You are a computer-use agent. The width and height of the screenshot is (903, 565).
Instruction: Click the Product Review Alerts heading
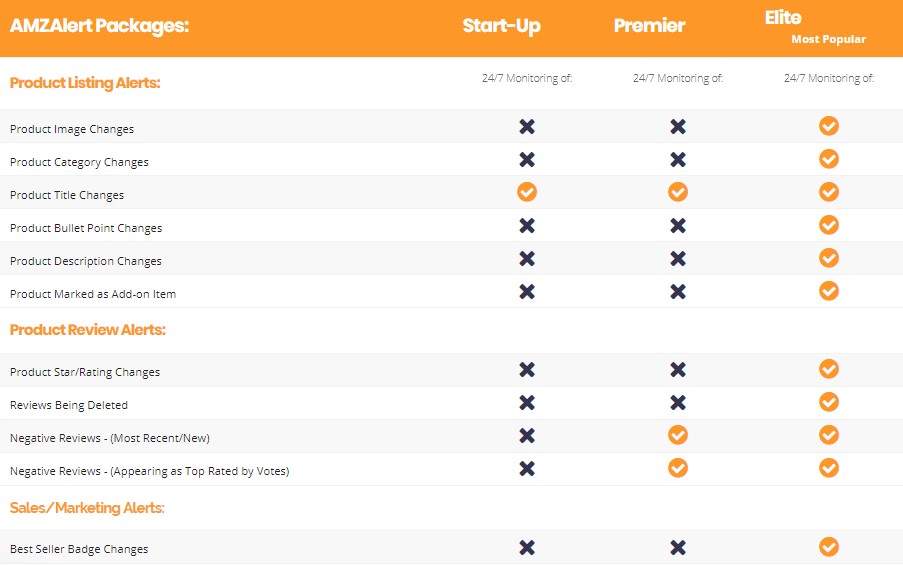88,330
